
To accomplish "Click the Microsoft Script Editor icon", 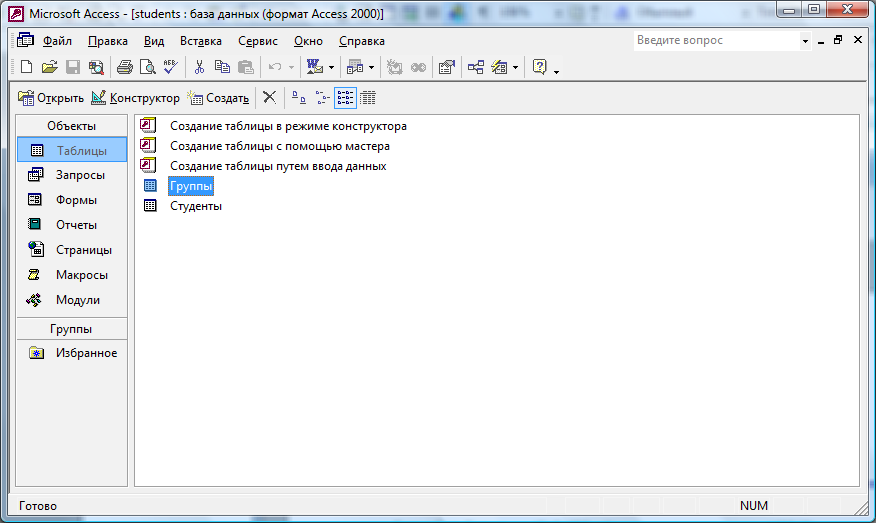I will pyautogui.click(x=418, y=67).
